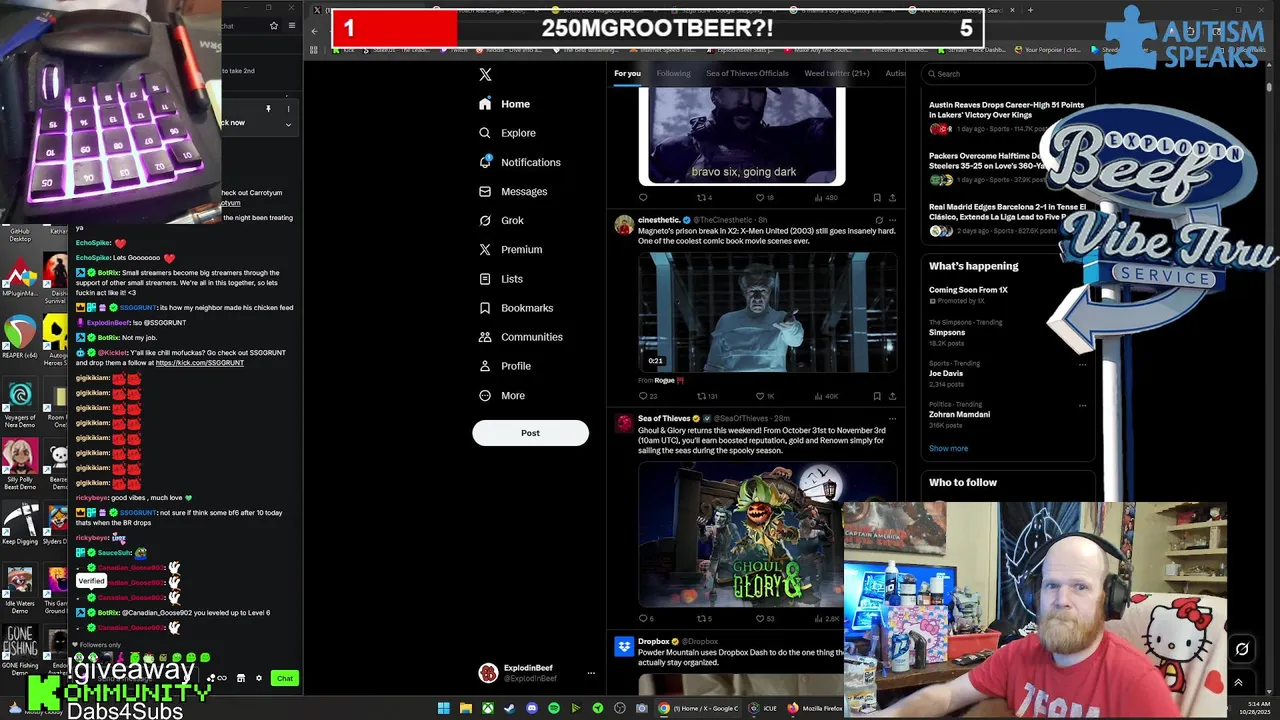Open File Explorer from taskbar
The image size is (1280, 720).
(x=465, y=708)
